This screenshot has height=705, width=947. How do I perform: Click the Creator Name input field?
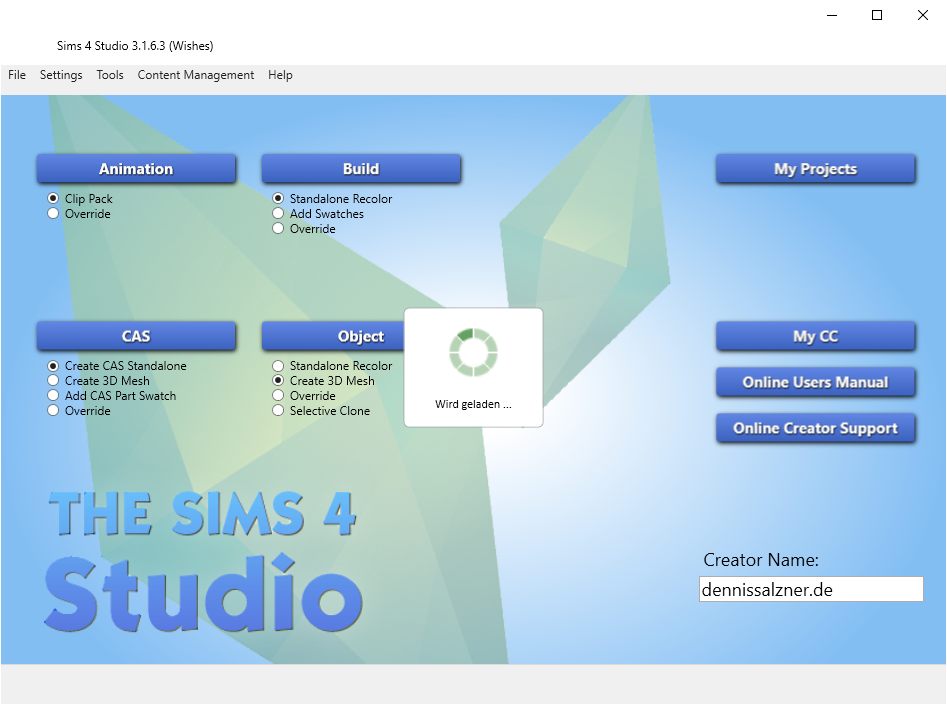pyautogui.click(x=811, y=589)
